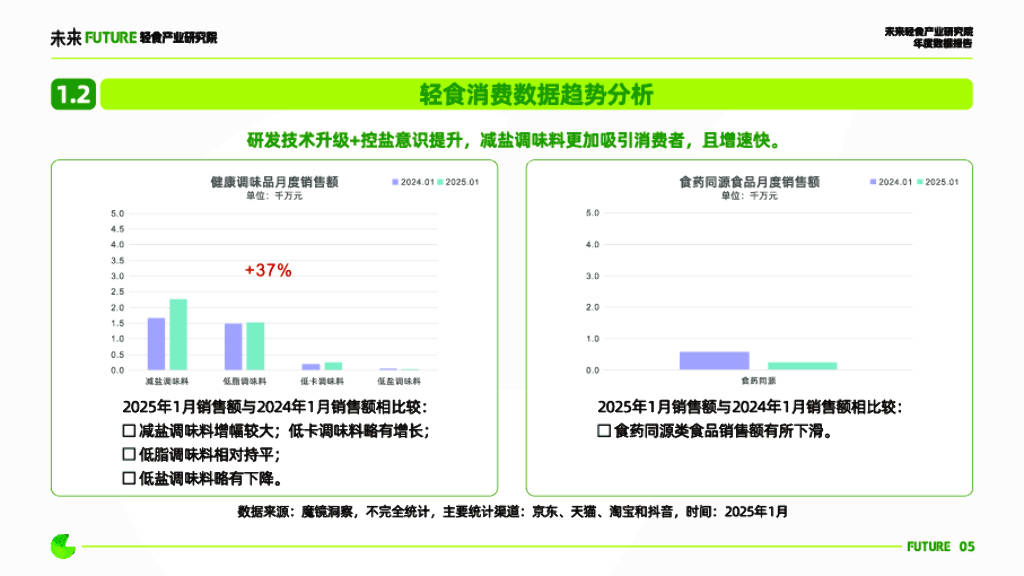Select the 减盐调味料 axis label on left chart

[166, 379]
